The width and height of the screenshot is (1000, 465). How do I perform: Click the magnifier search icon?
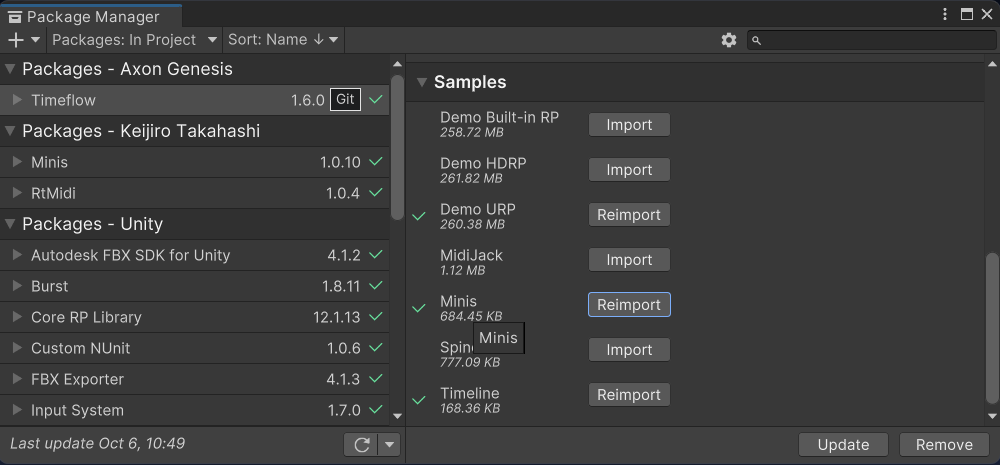click(756, 41)
